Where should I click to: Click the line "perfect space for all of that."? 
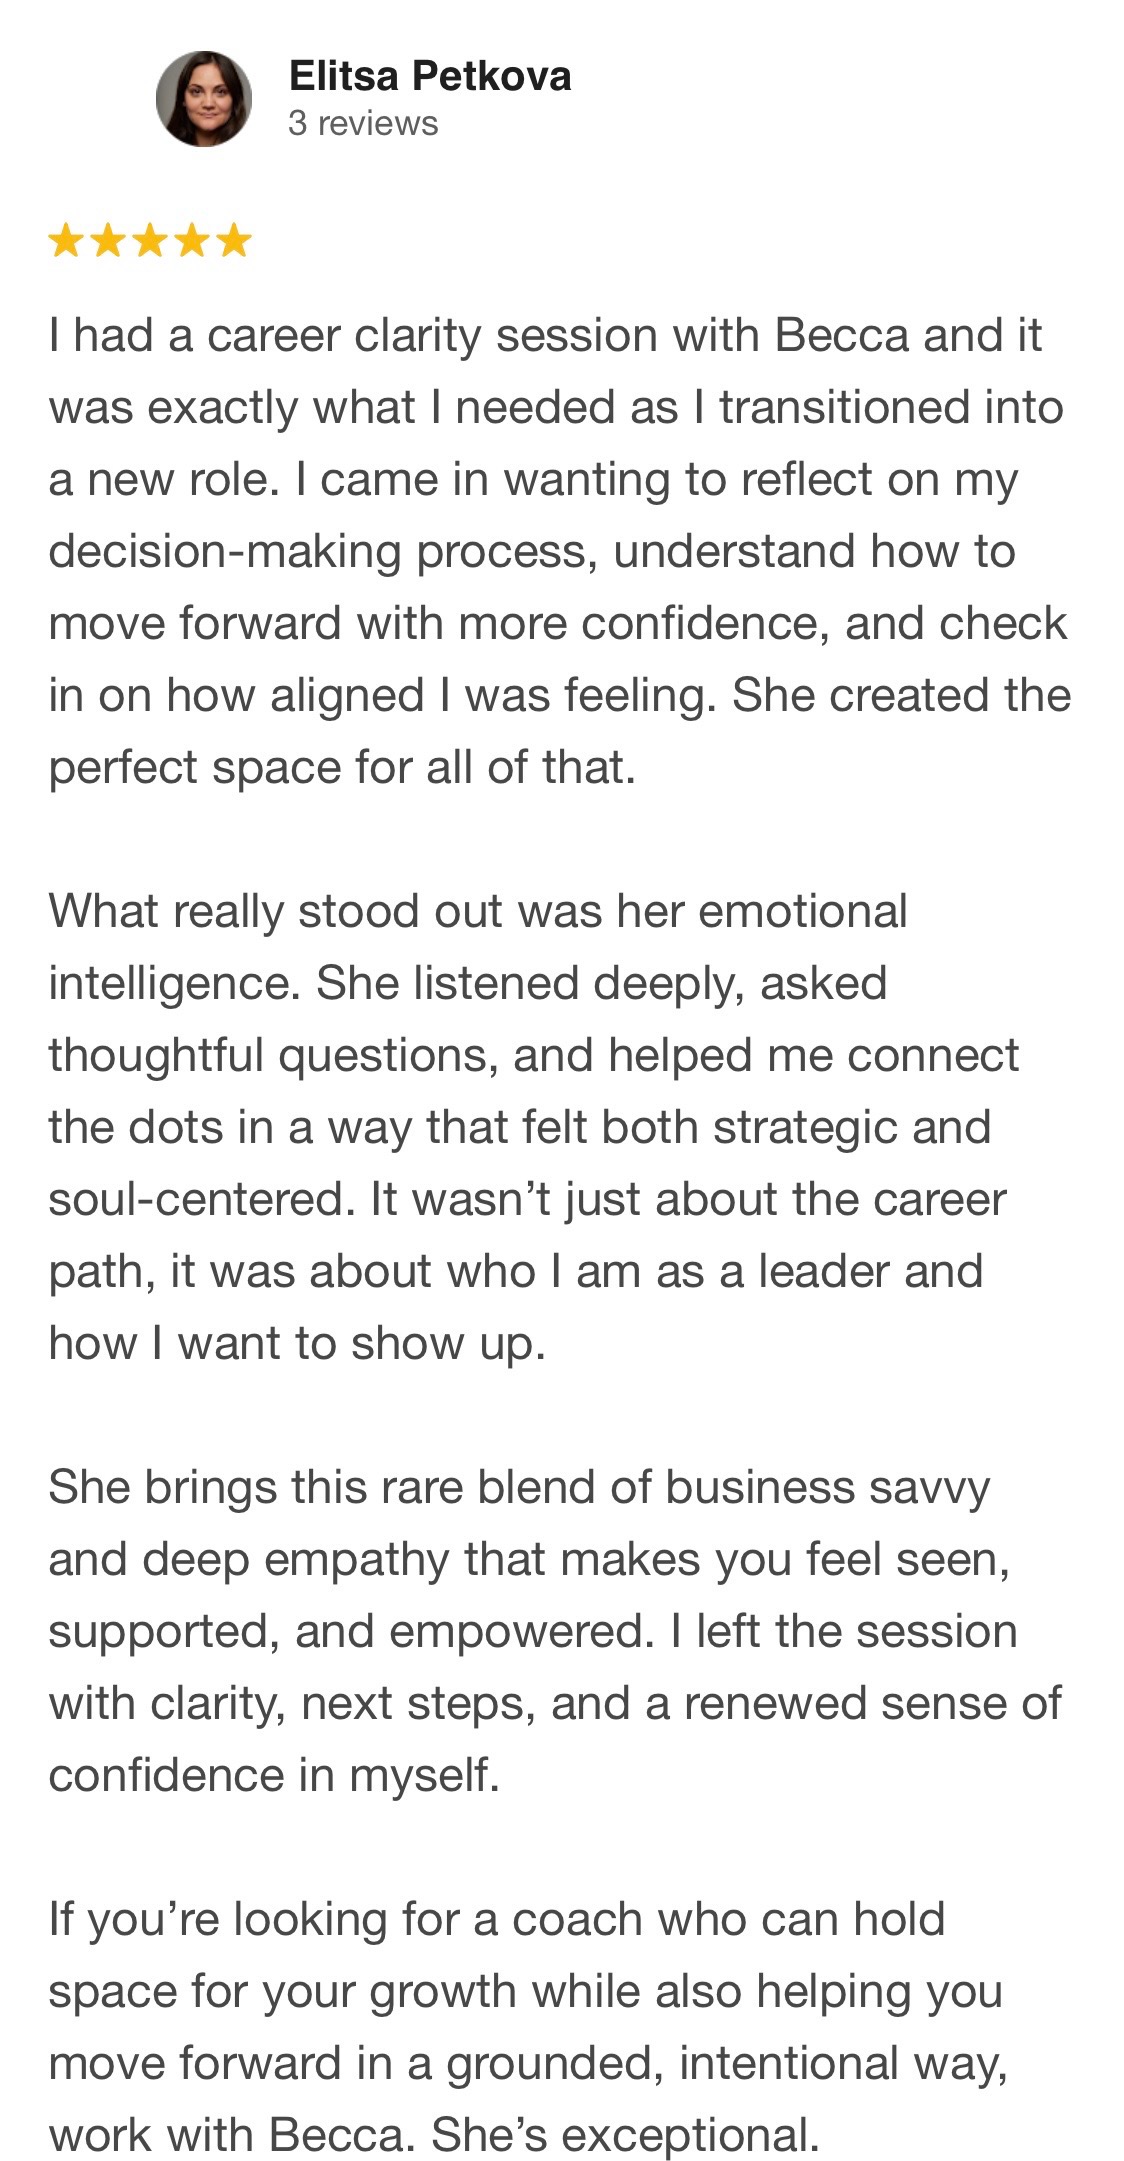pyautogui.click(x=342, y=767)
